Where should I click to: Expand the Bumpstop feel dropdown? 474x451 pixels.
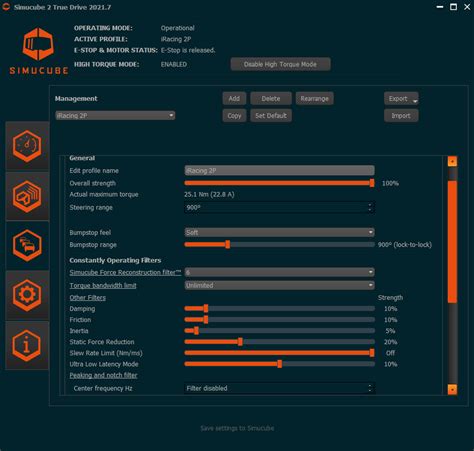coord(279,232)
